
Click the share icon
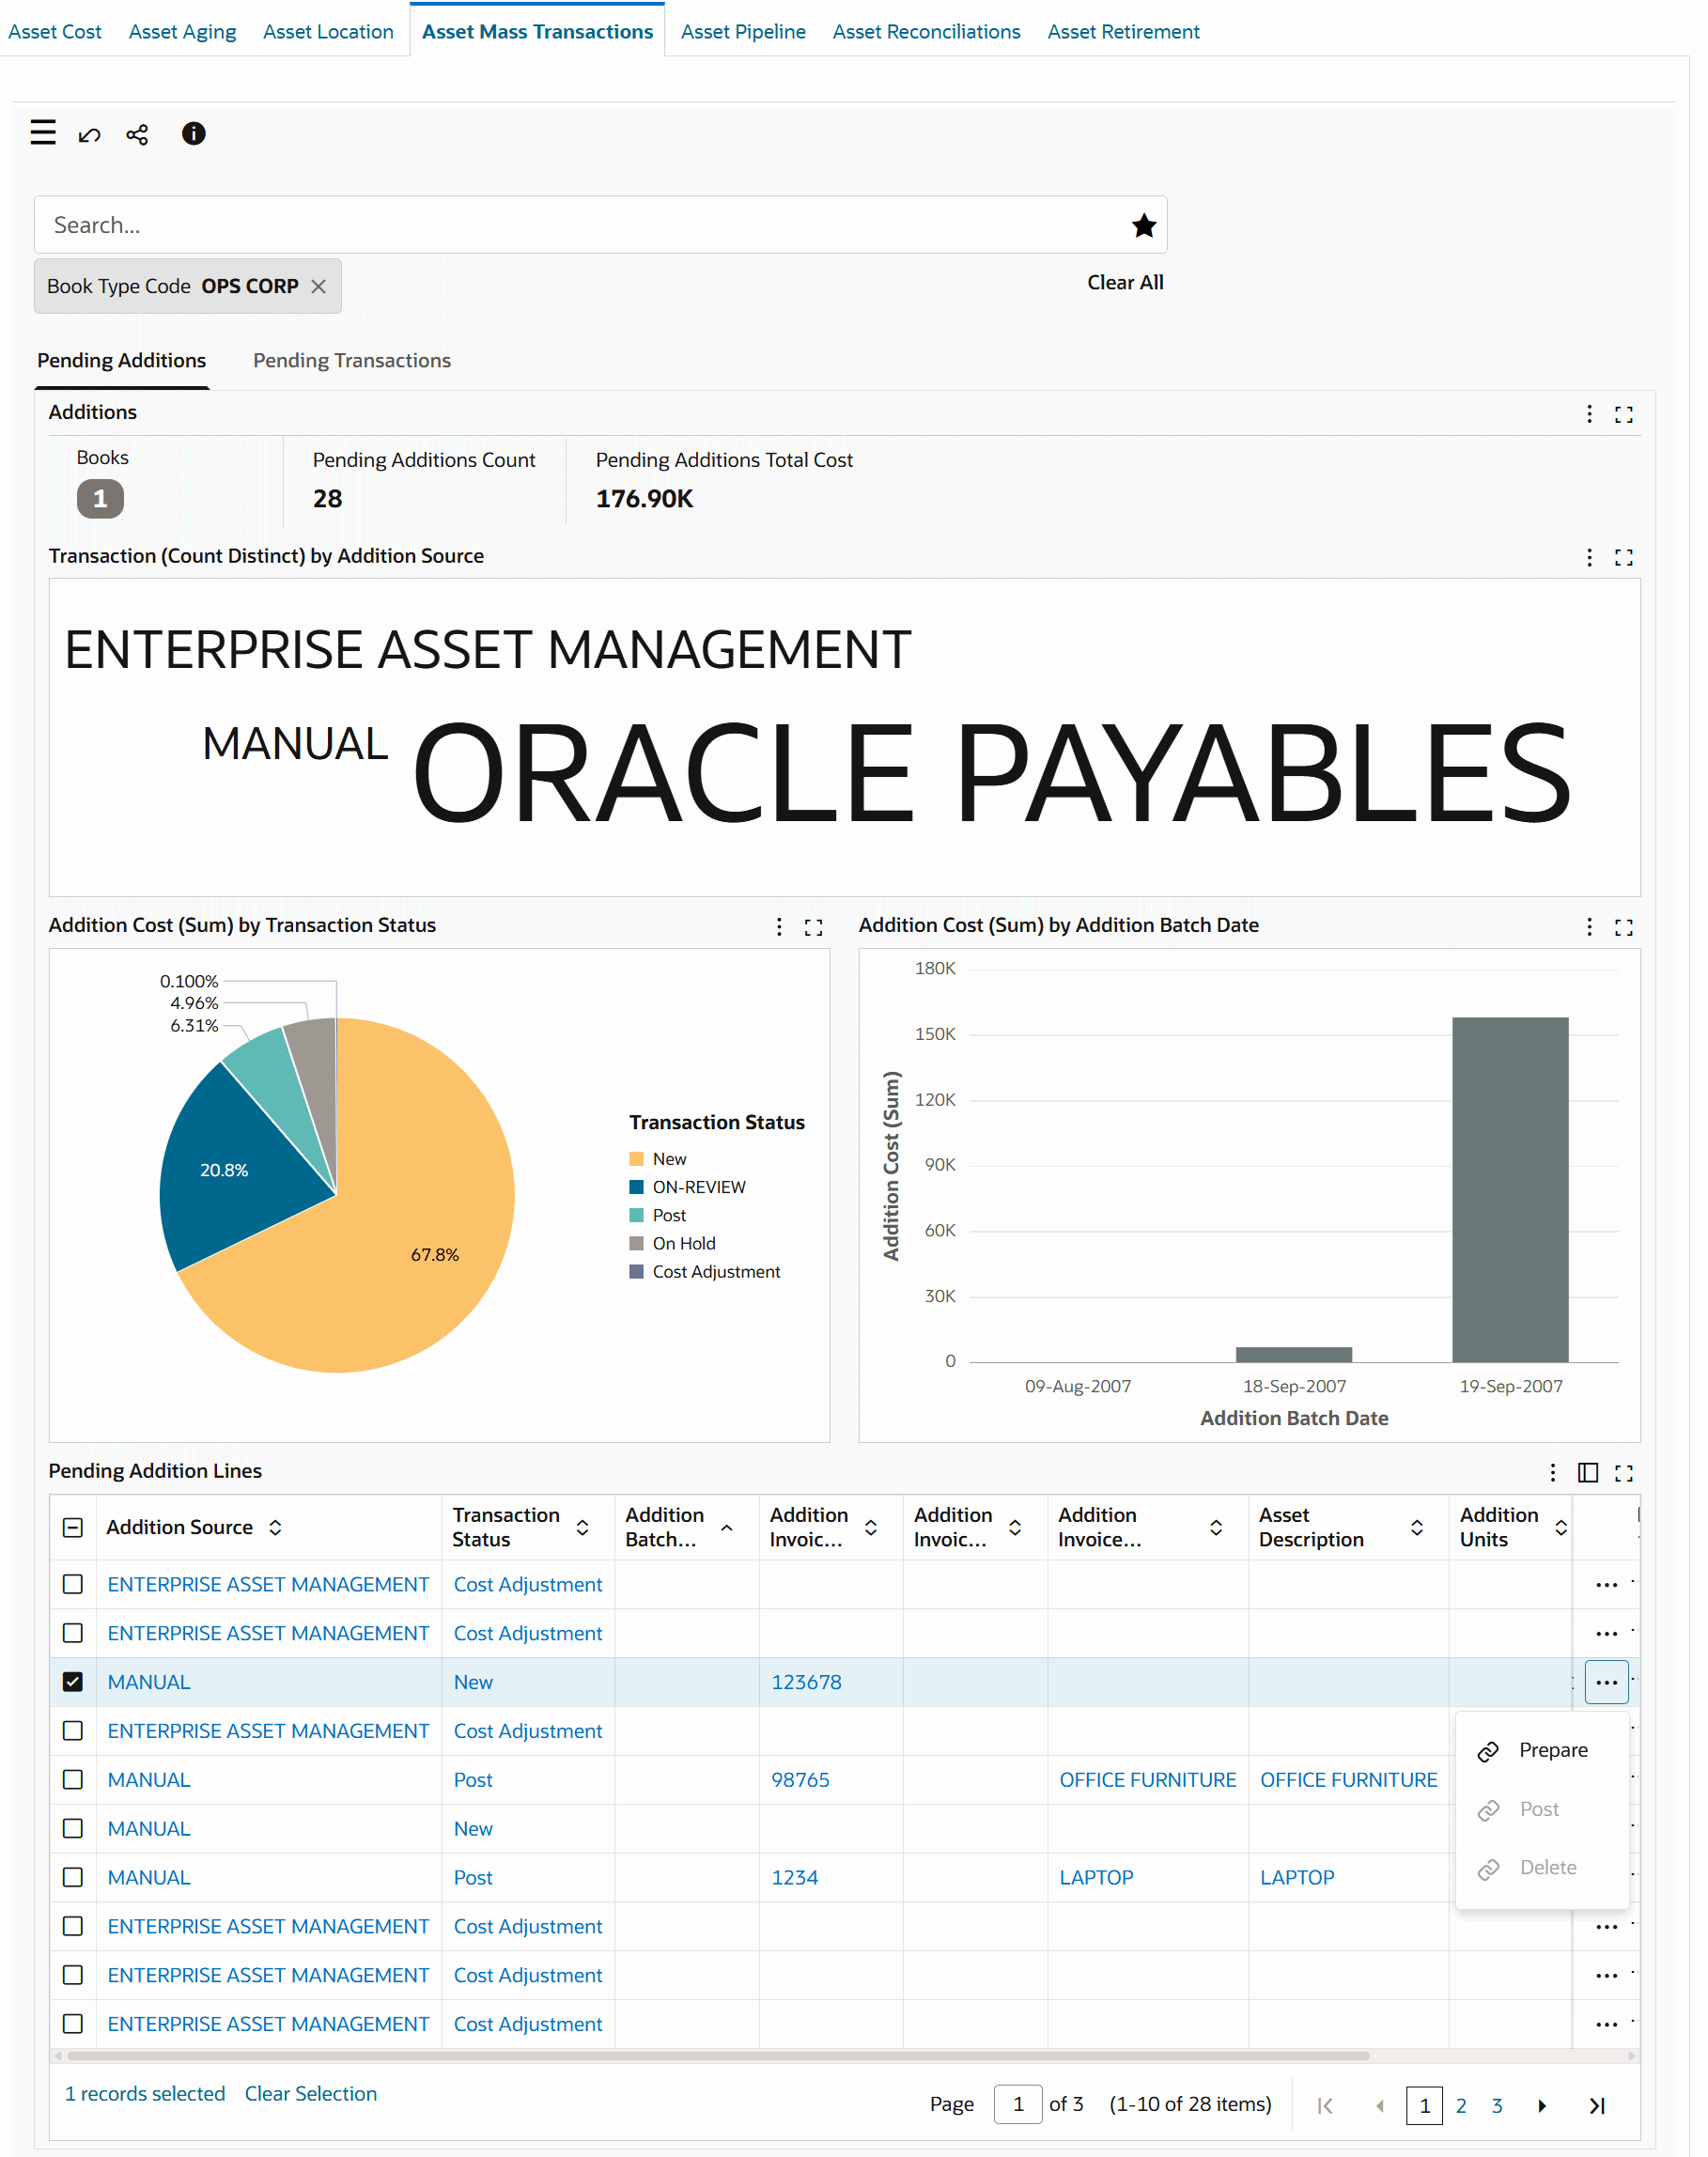(x=138, y=134)
